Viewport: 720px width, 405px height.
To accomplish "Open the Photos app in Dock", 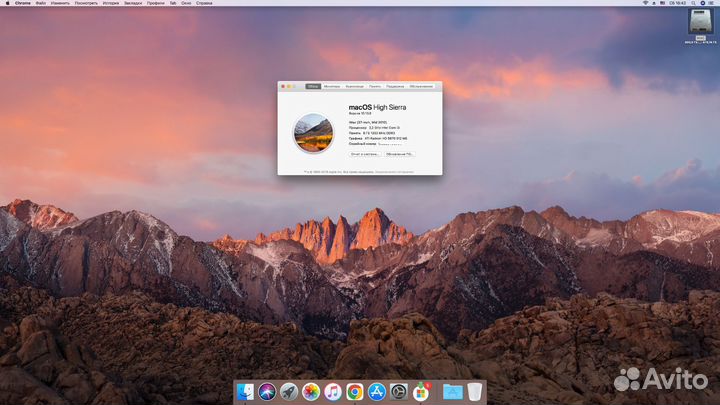I will click(x=311, y=392).
